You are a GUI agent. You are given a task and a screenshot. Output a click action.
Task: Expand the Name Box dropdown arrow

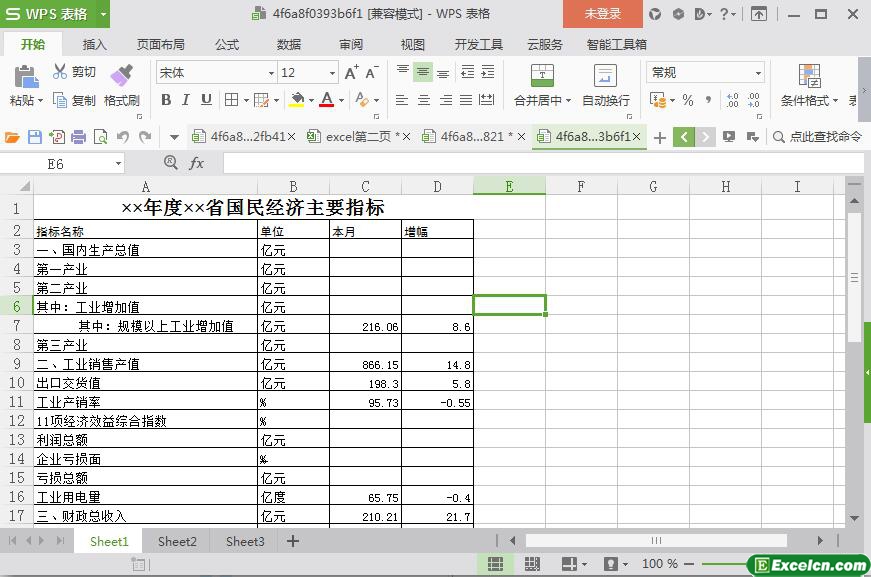click(x=118, y=164)
